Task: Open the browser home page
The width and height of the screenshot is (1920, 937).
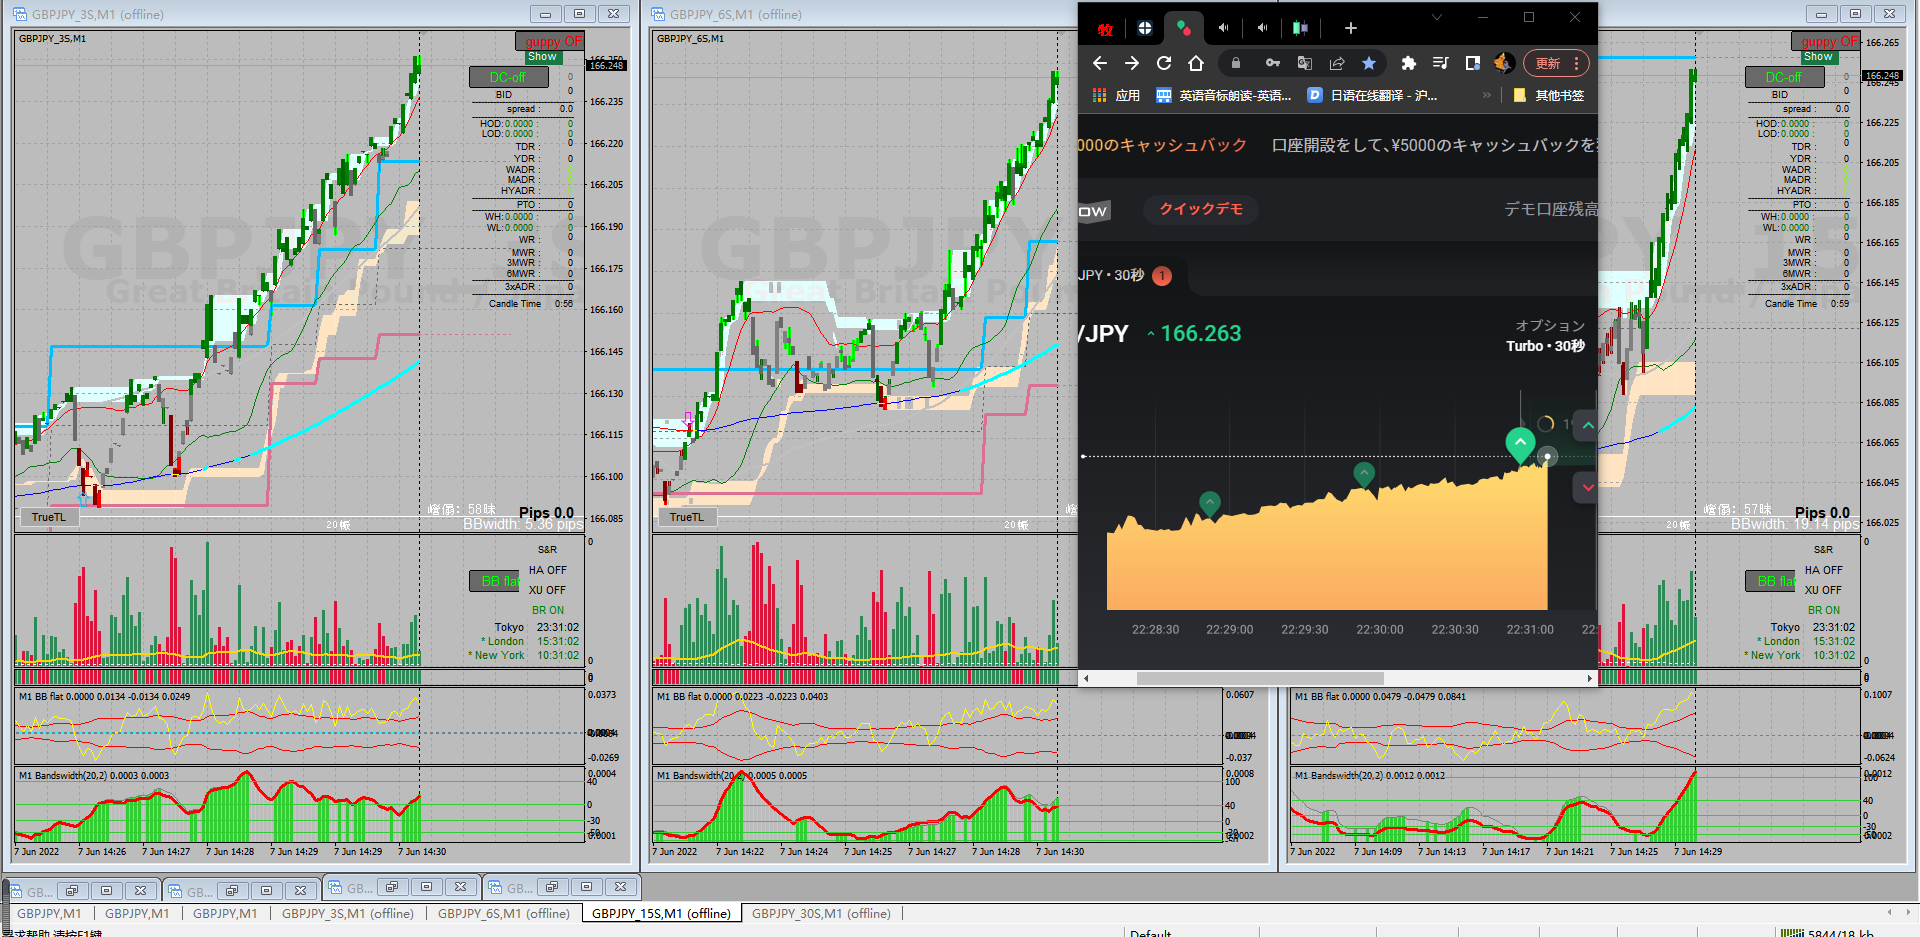Action: click(x=1196, y=63)
